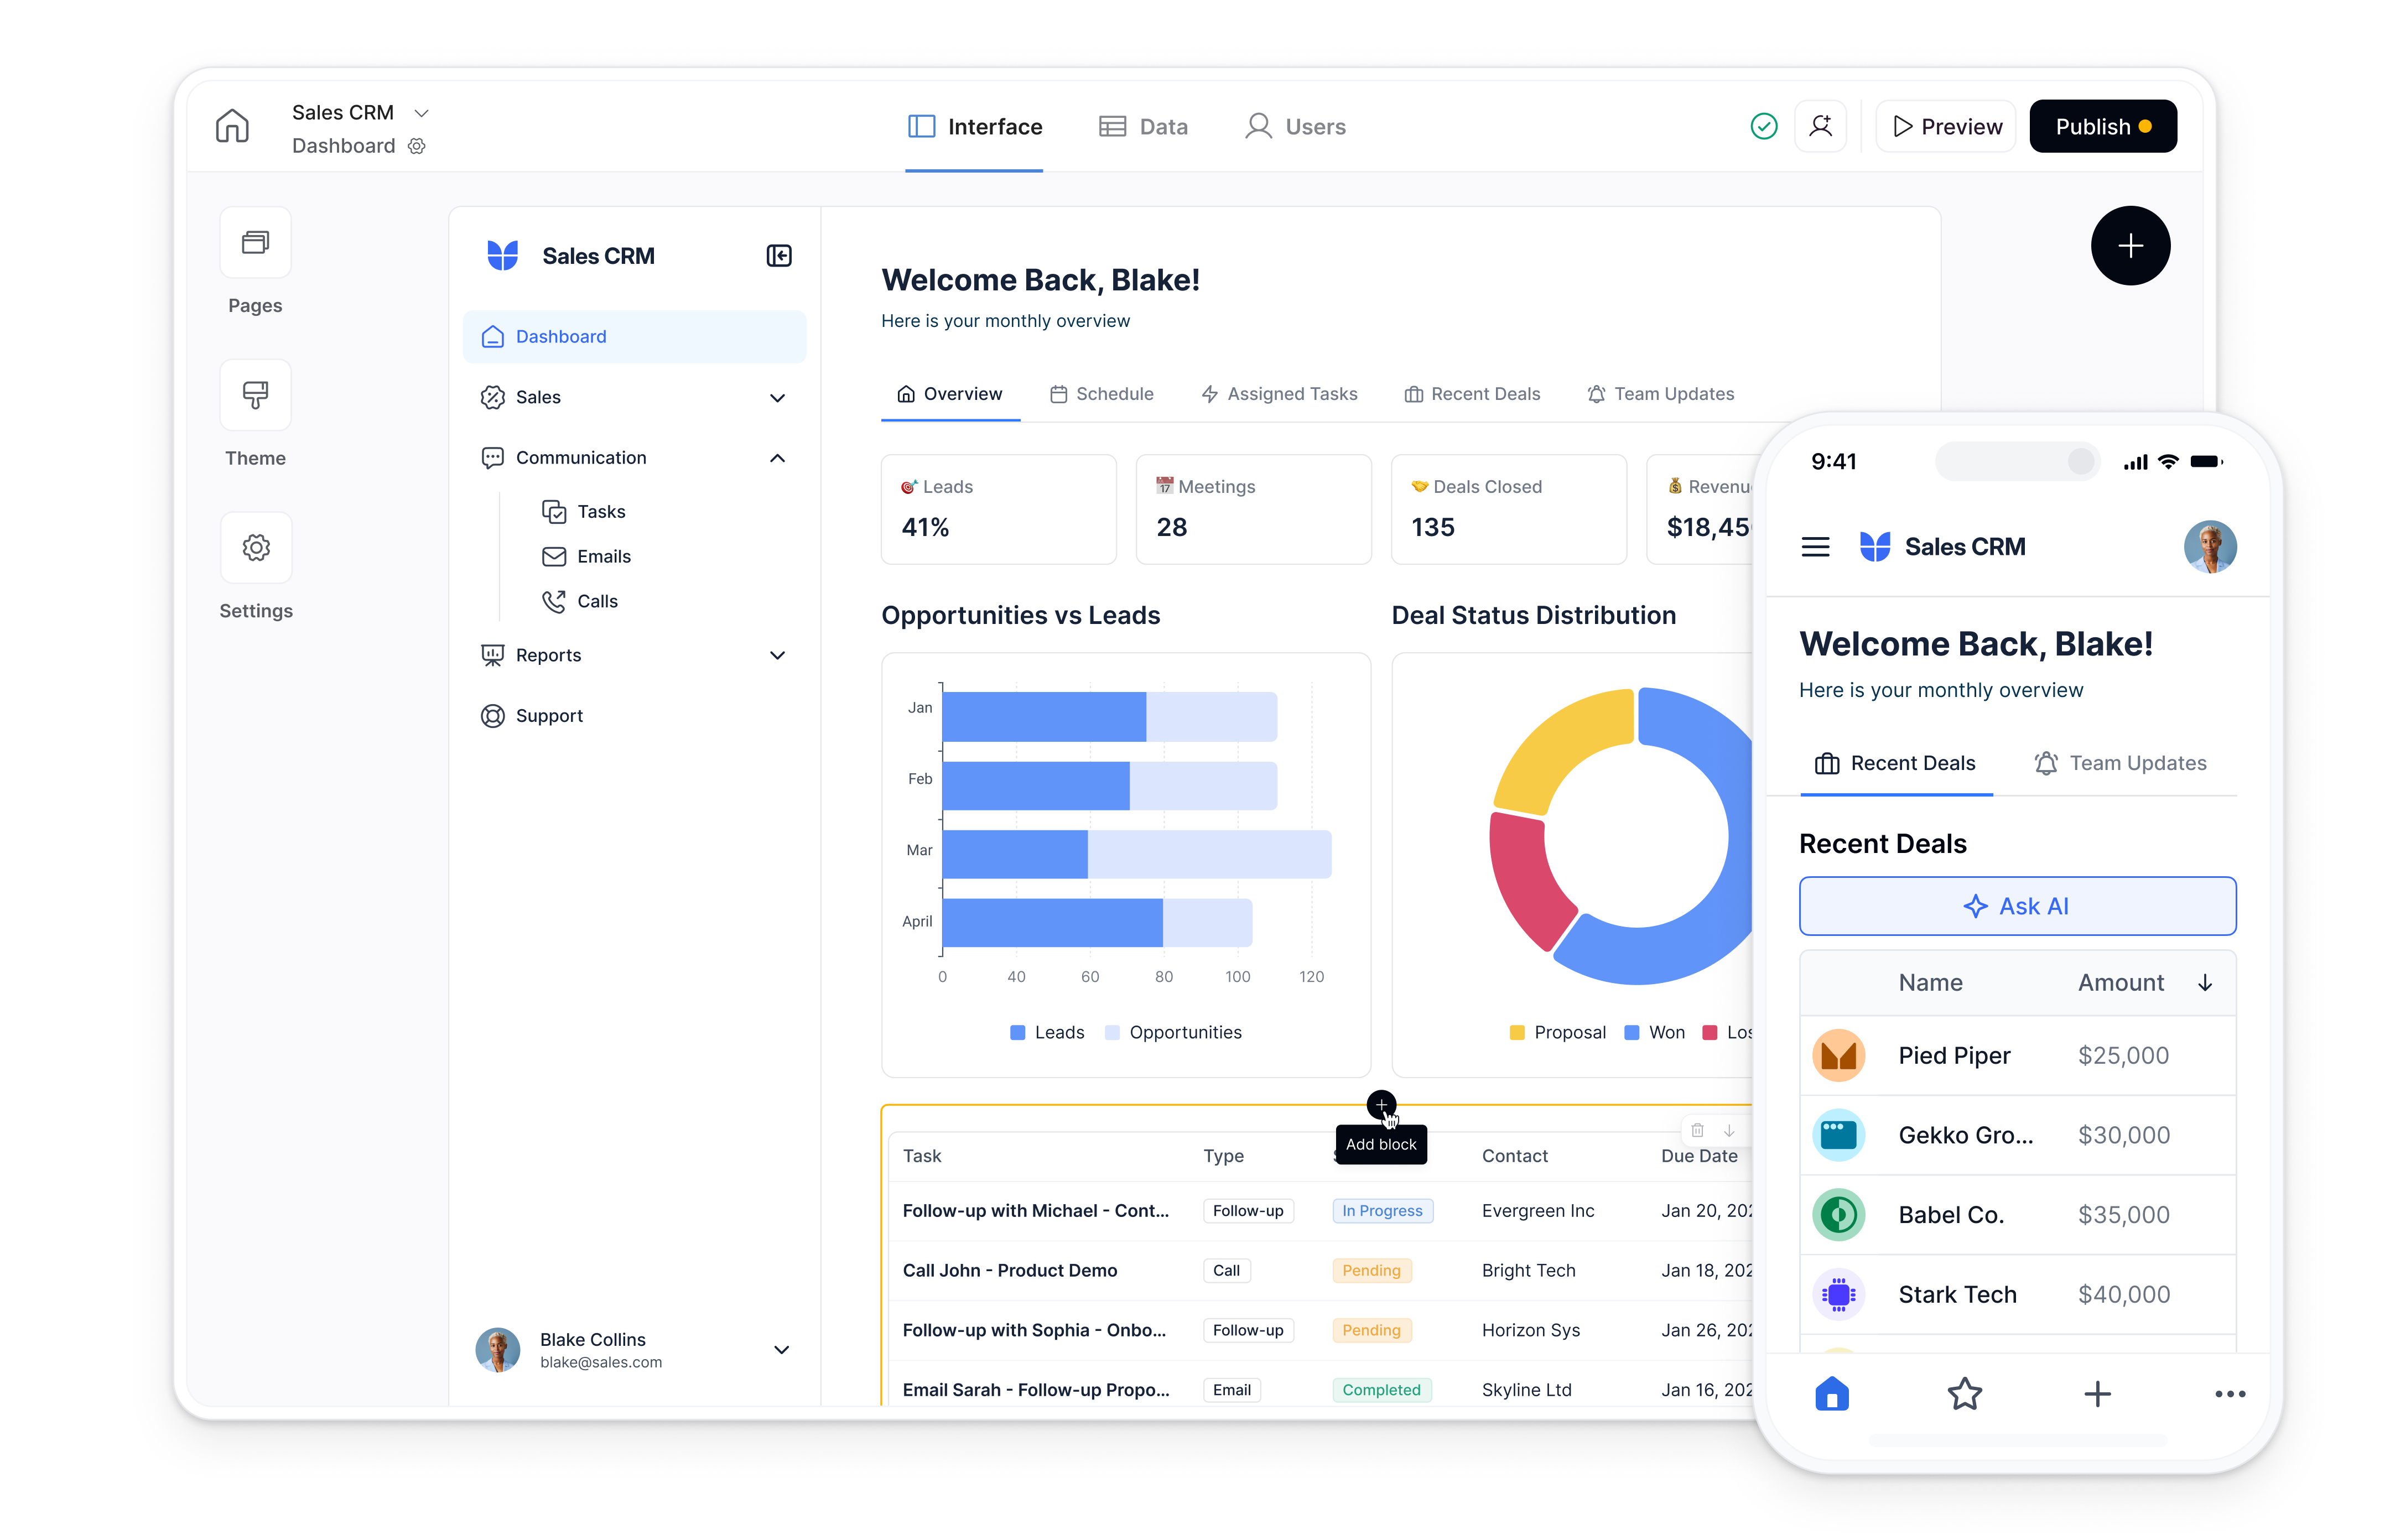The width and height of the screenshot is (2390, 1540).
Task: Collapse the Sales CRM sidebar panel icon
Action: point(779,256)
